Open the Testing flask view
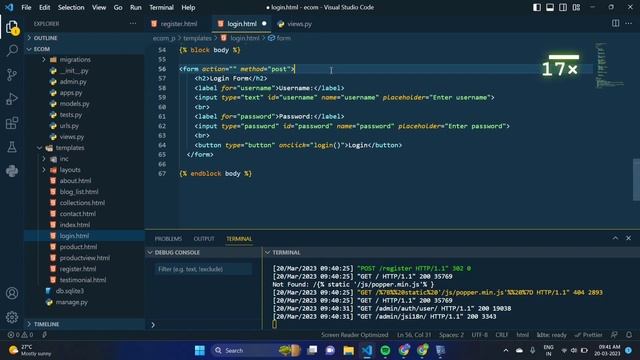Image resolution: width=640 pixels, height=360 pixels. [12, 147]
